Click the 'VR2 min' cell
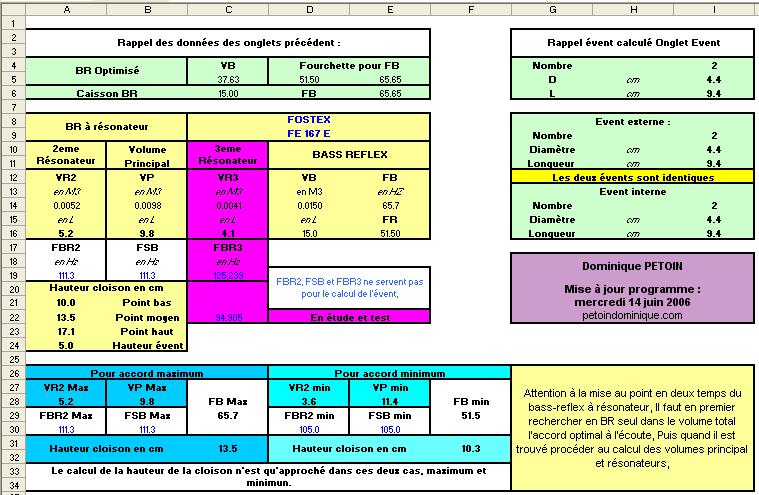This screenshot has height=495, width=759. coord(309,388)
